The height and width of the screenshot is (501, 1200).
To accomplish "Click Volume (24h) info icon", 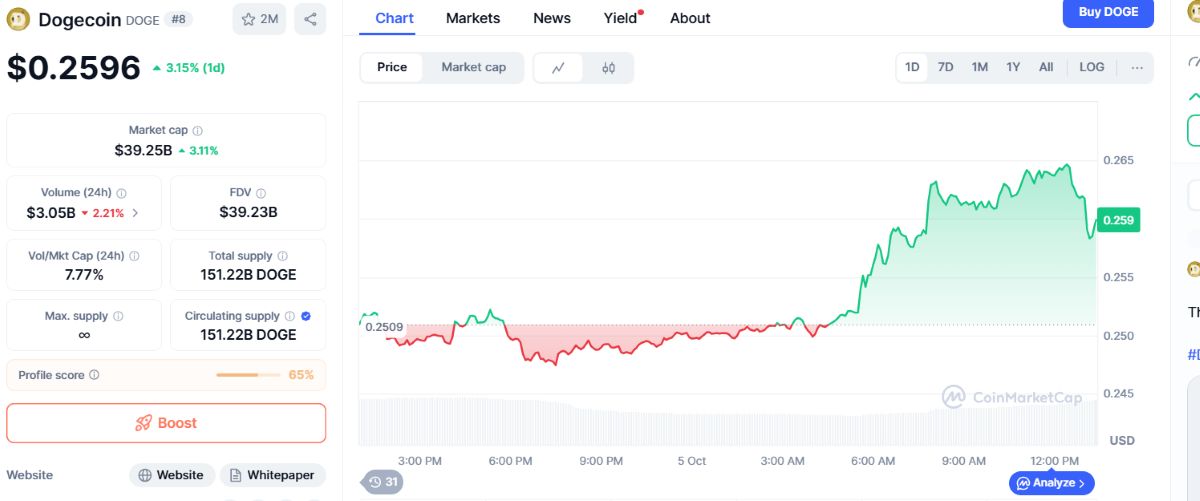I will point(121,193).
